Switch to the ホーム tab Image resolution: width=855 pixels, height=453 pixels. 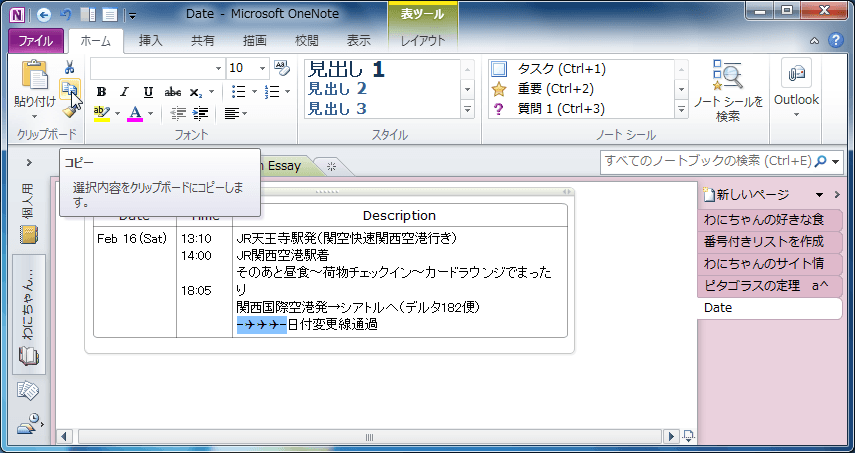[95, 41]
